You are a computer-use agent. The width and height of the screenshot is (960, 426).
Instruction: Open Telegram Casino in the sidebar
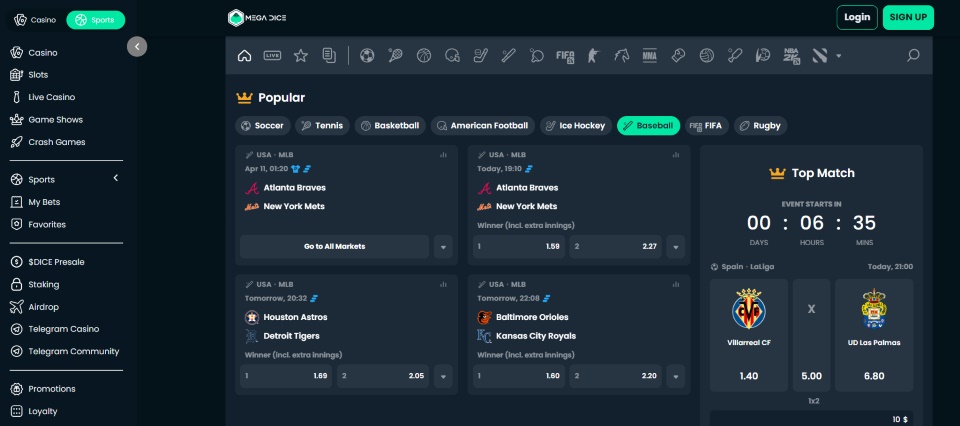[64, 329]
